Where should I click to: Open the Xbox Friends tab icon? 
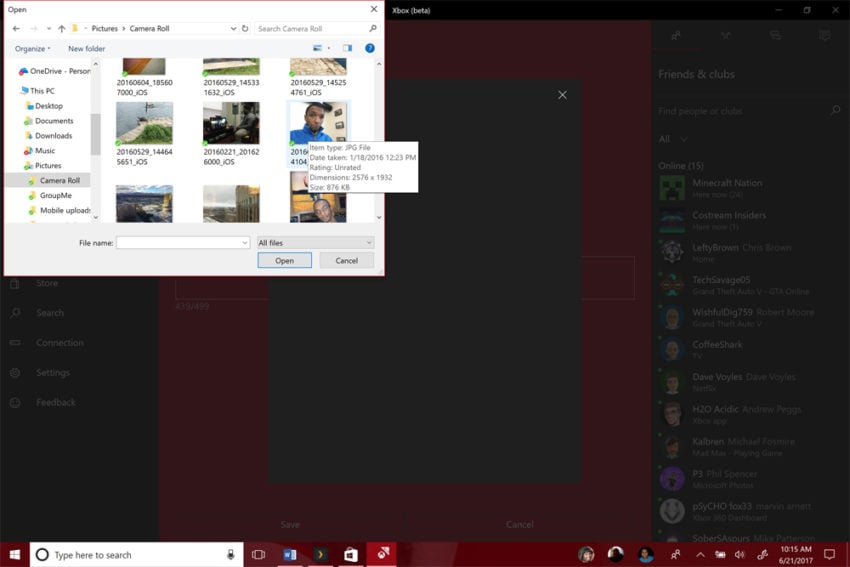[x=676, y=36]
